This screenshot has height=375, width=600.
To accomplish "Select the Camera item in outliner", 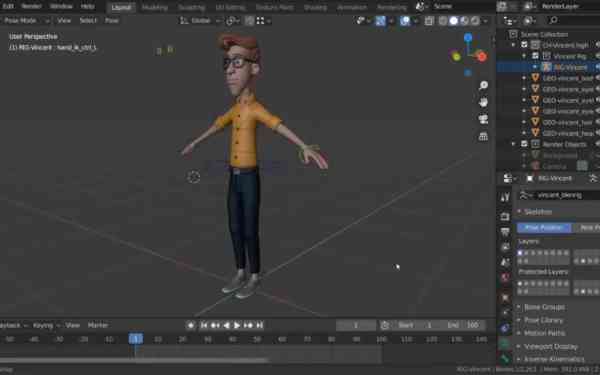I will [x=554, y=166].
